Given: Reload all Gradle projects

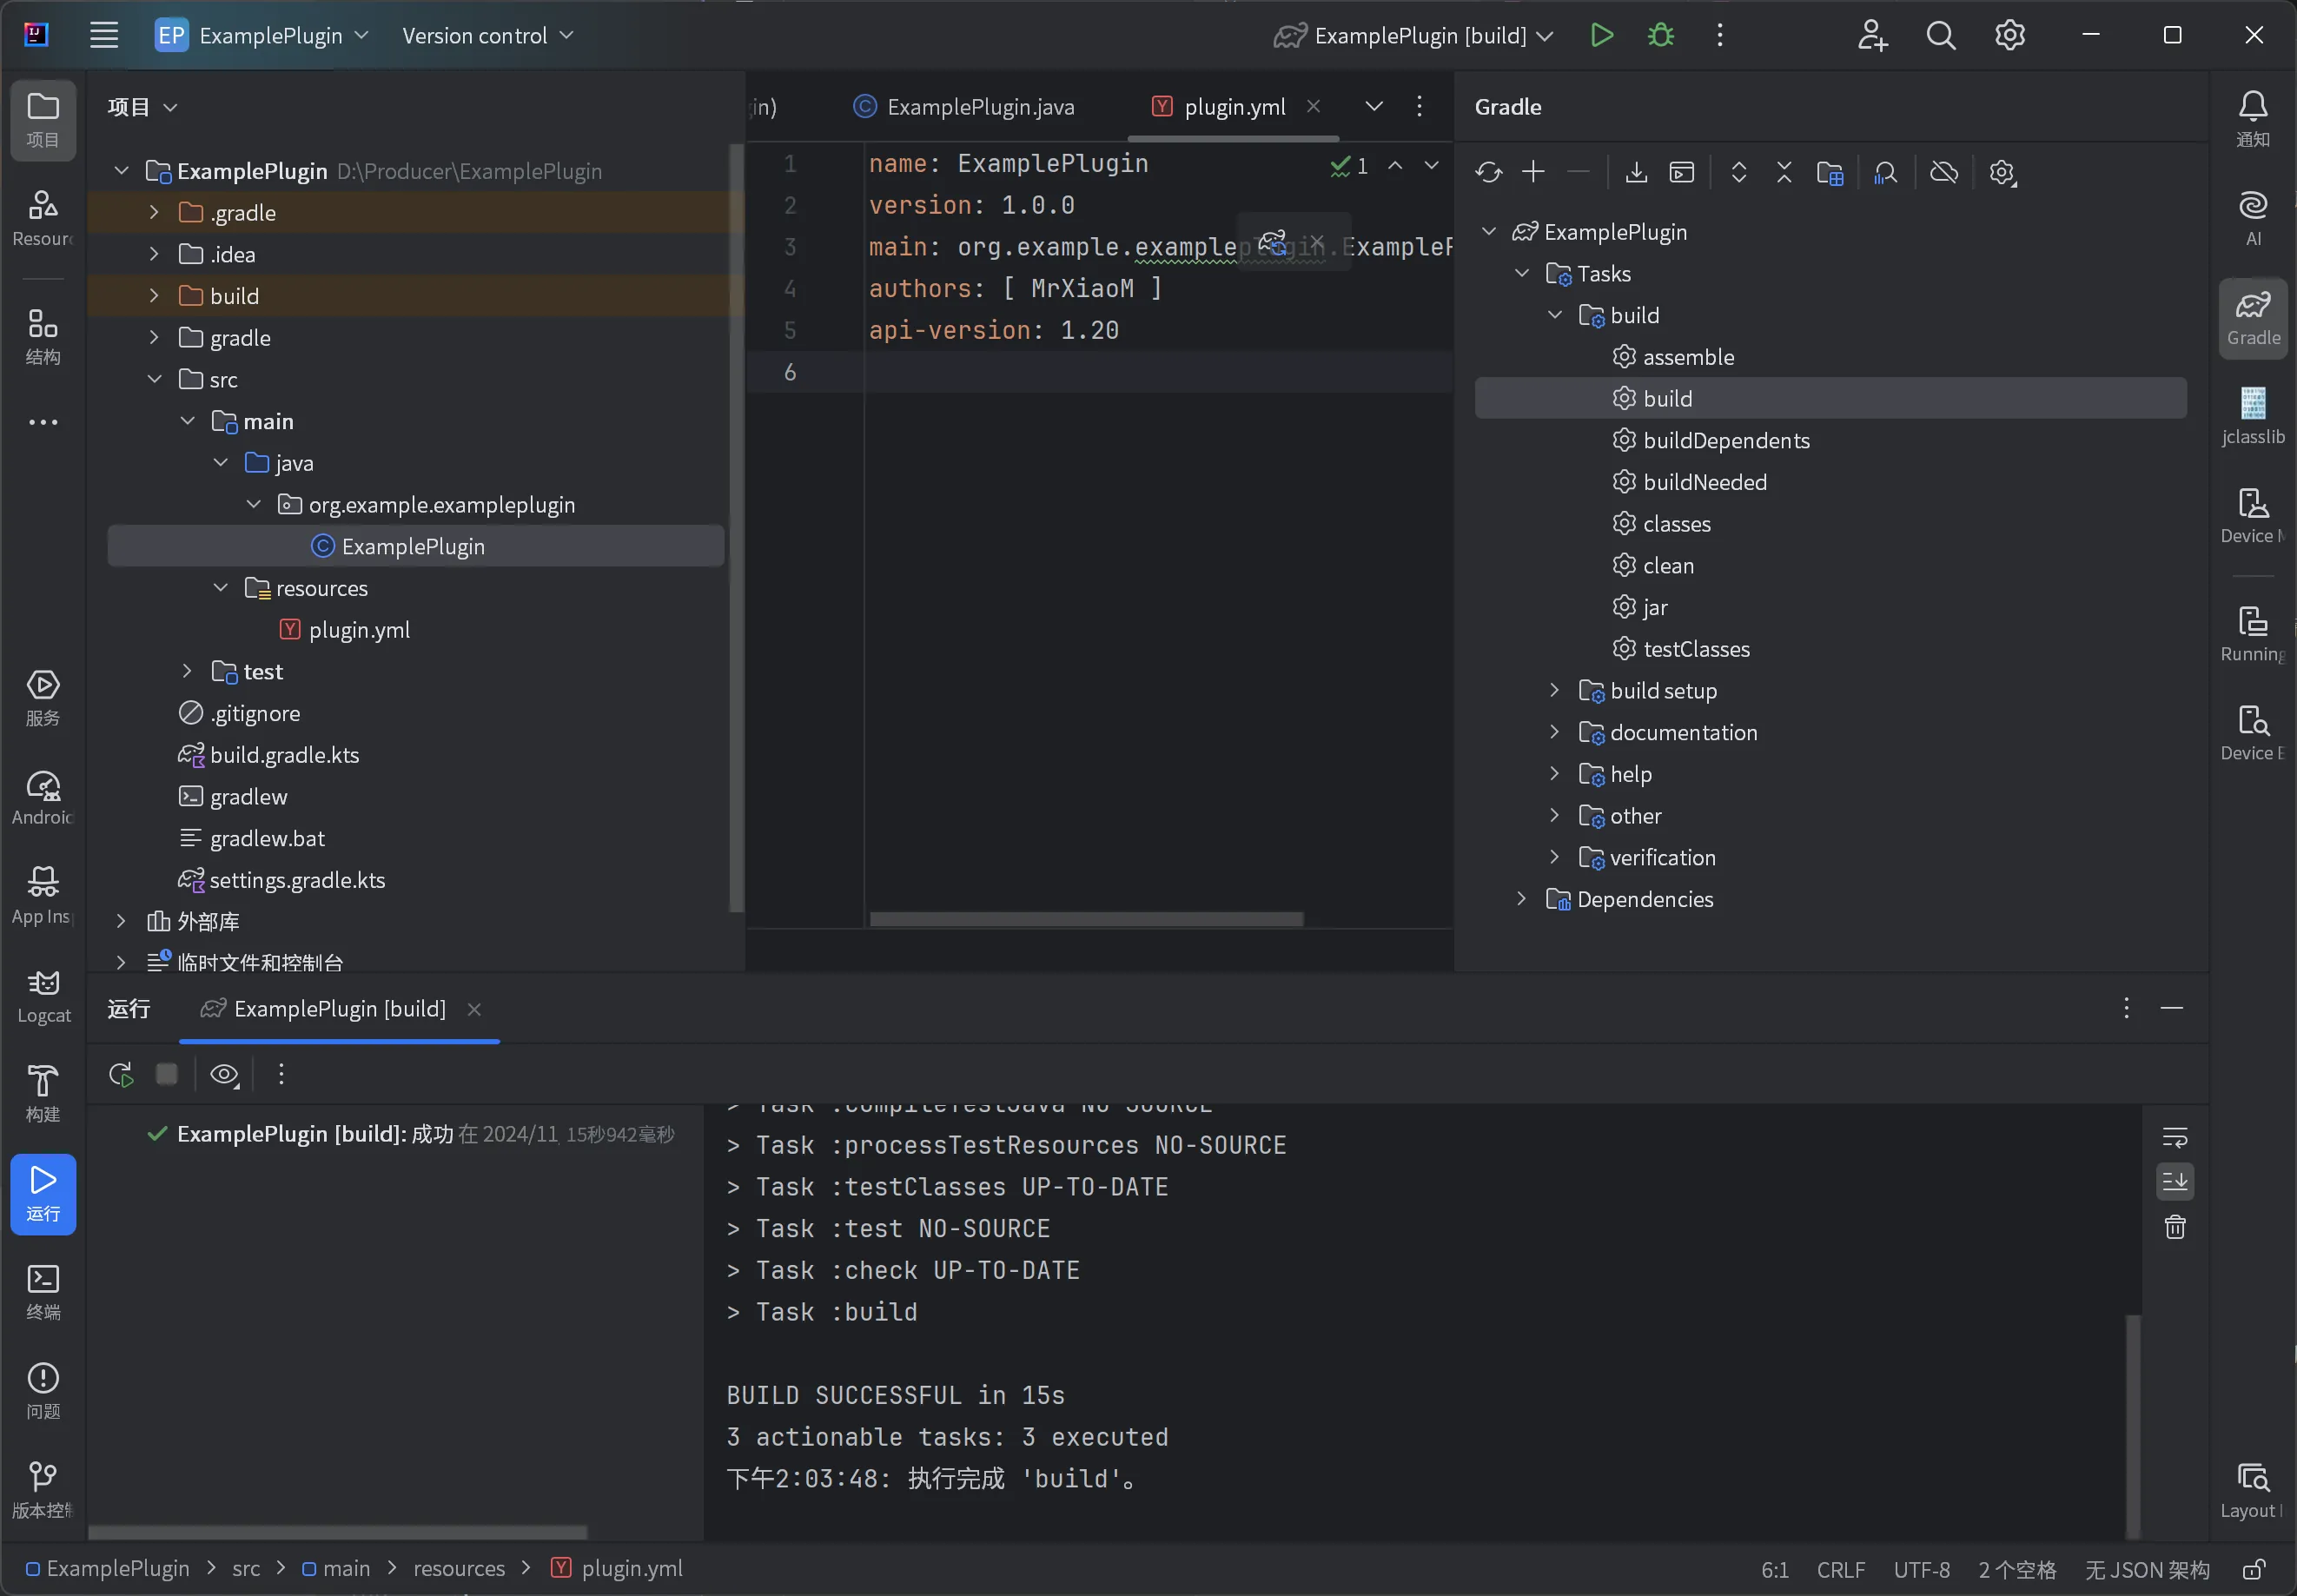Looking at the screenshot, I should [x=1489, y=172].
